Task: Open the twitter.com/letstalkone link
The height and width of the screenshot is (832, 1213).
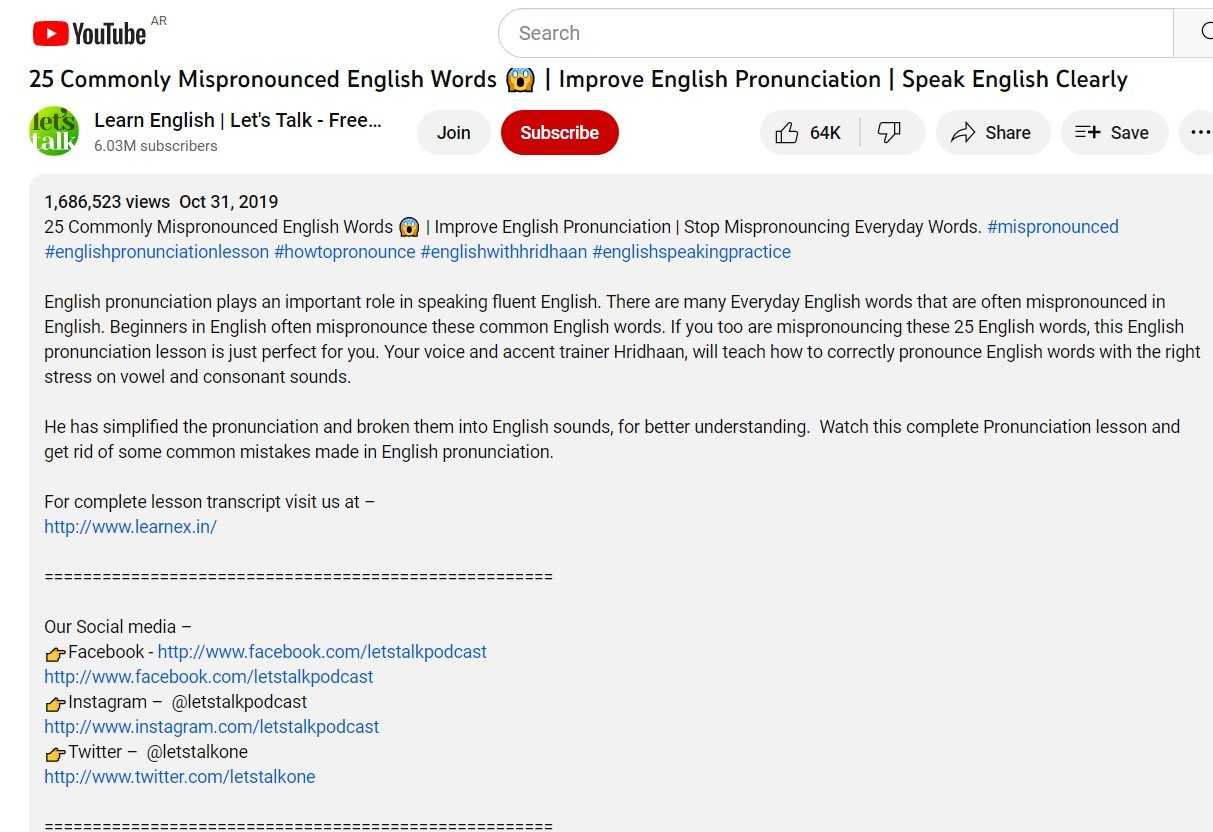Action: pyautogui.click(x=180, y=777)
